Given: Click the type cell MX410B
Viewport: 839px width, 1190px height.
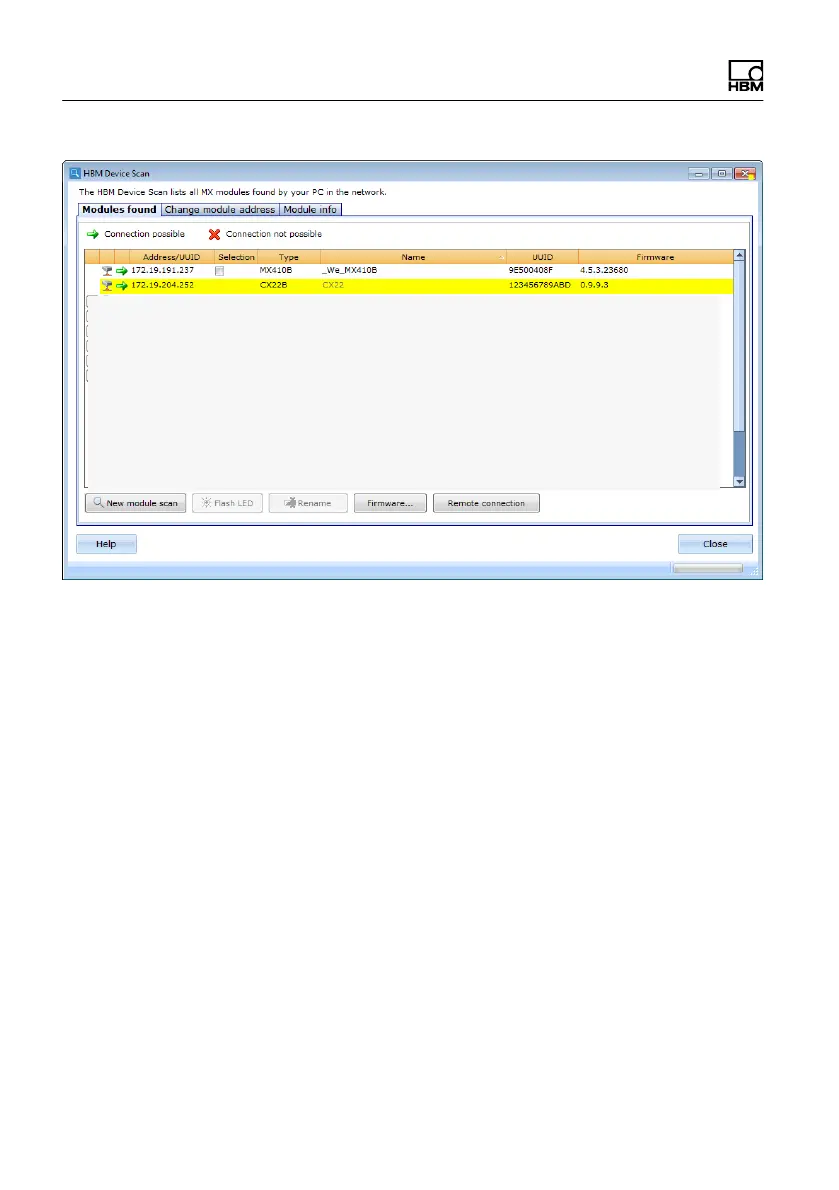Looking at the screenshot, I should pyautogui.click(x=275, y=270).
